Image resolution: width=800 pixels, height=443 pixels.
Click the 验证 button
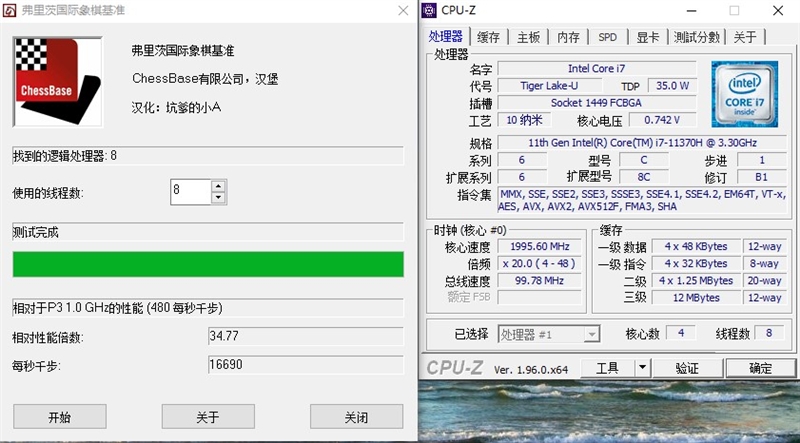point(687,368)
